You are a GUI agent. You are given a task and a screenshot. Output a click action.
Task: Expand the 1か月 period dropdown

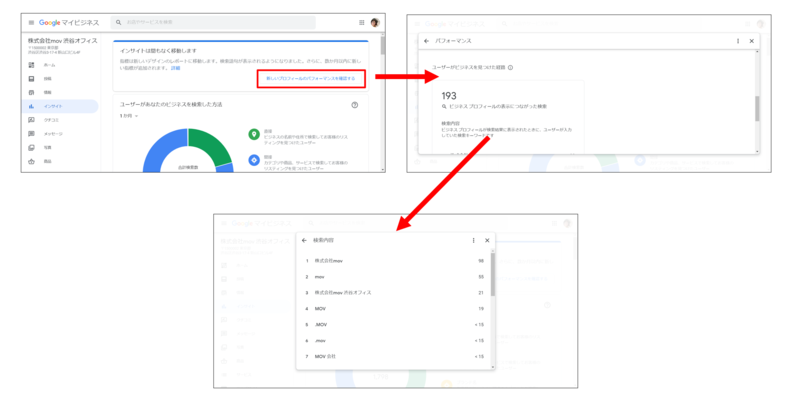(129, 116)
